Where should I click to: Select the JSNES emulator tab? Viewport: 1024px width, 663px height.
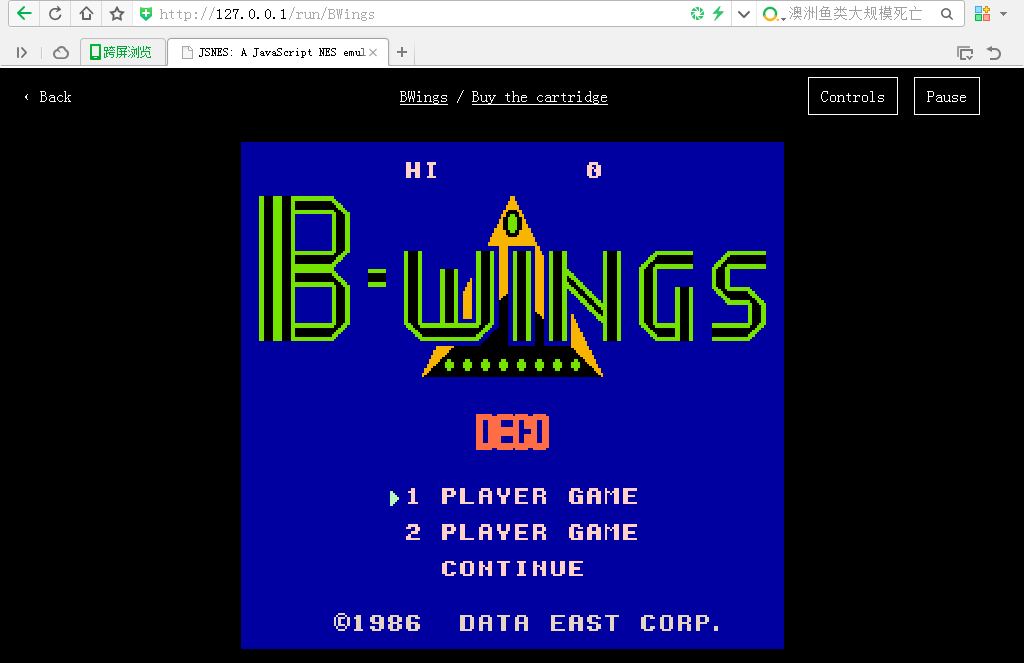point(278,52)
